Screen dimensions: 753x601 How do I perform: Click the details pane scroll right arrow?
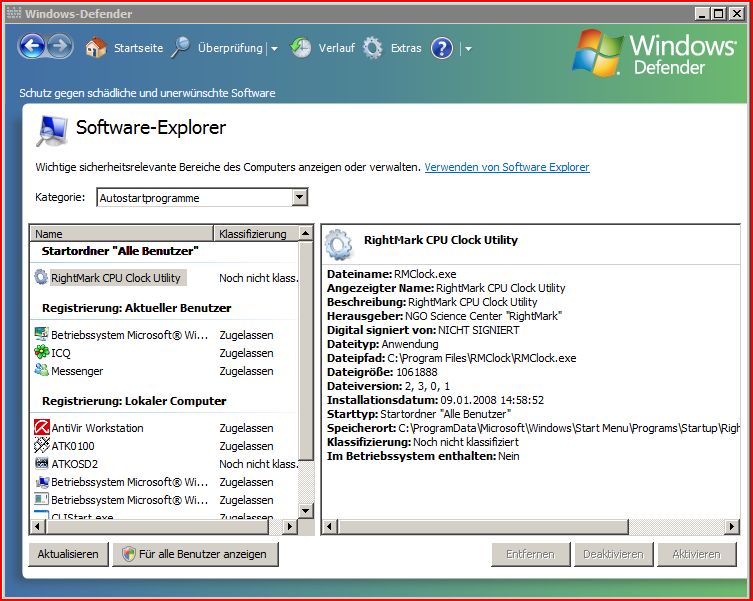click(x=731, y=527)
